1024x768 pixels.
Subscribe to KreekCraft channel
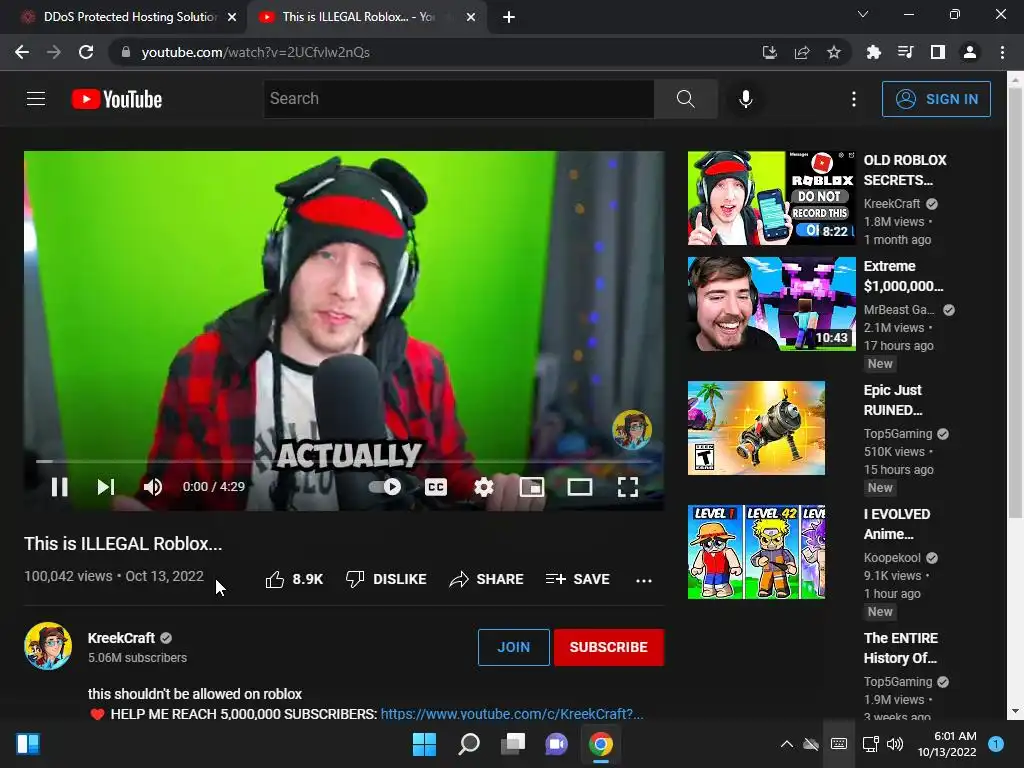coord(609,647)
